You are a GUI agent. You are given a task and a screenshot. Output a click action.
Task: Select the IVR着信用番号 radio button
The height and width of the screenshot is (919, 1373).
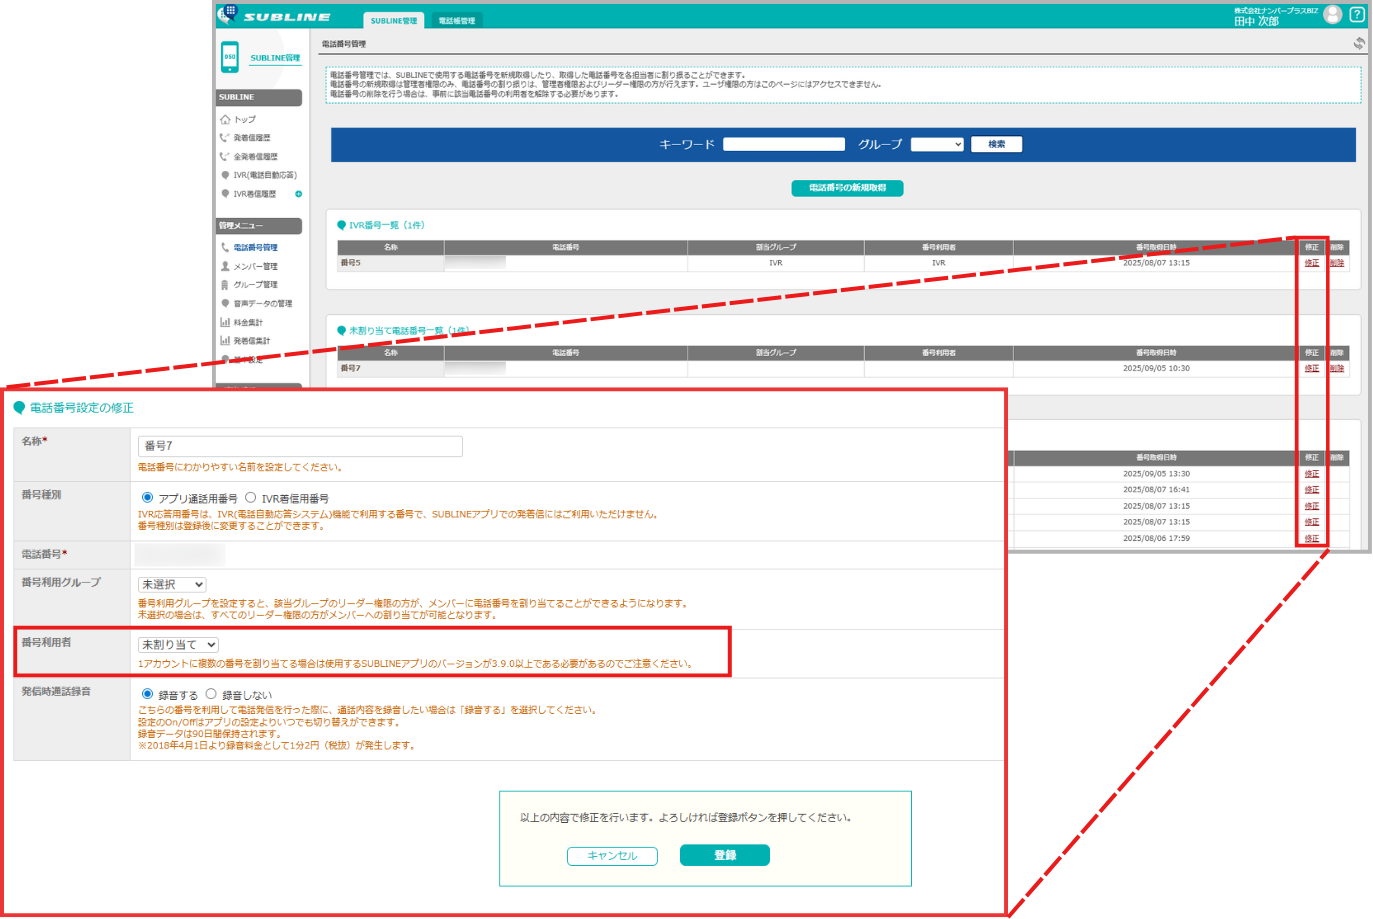pyautogui.click(x=251, y=498)
